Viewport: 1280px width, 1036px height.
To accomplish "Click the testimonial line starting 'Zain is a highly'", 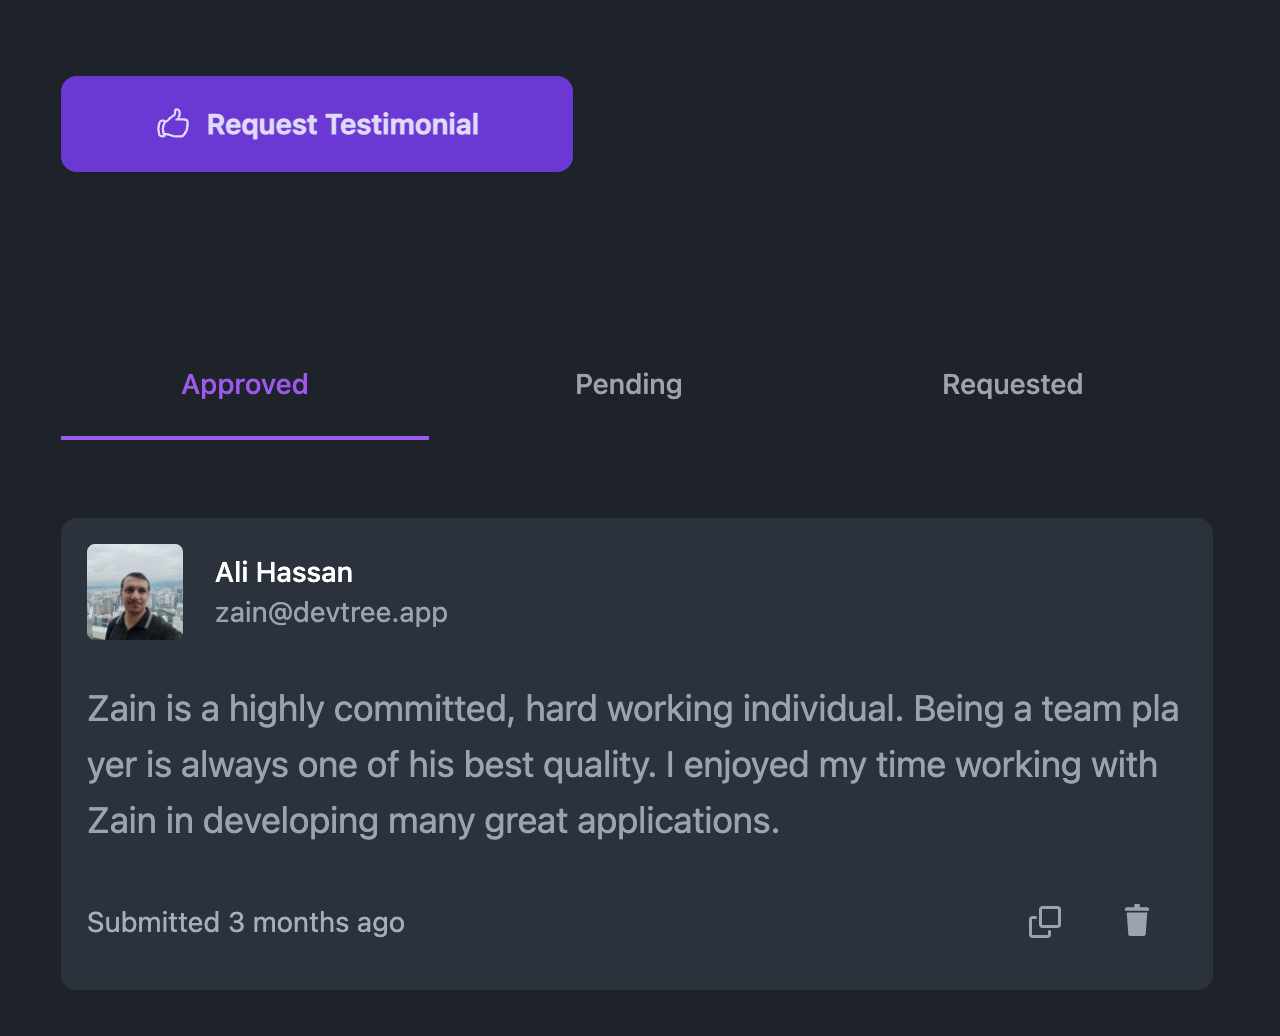I will click(x=633, y=709).
